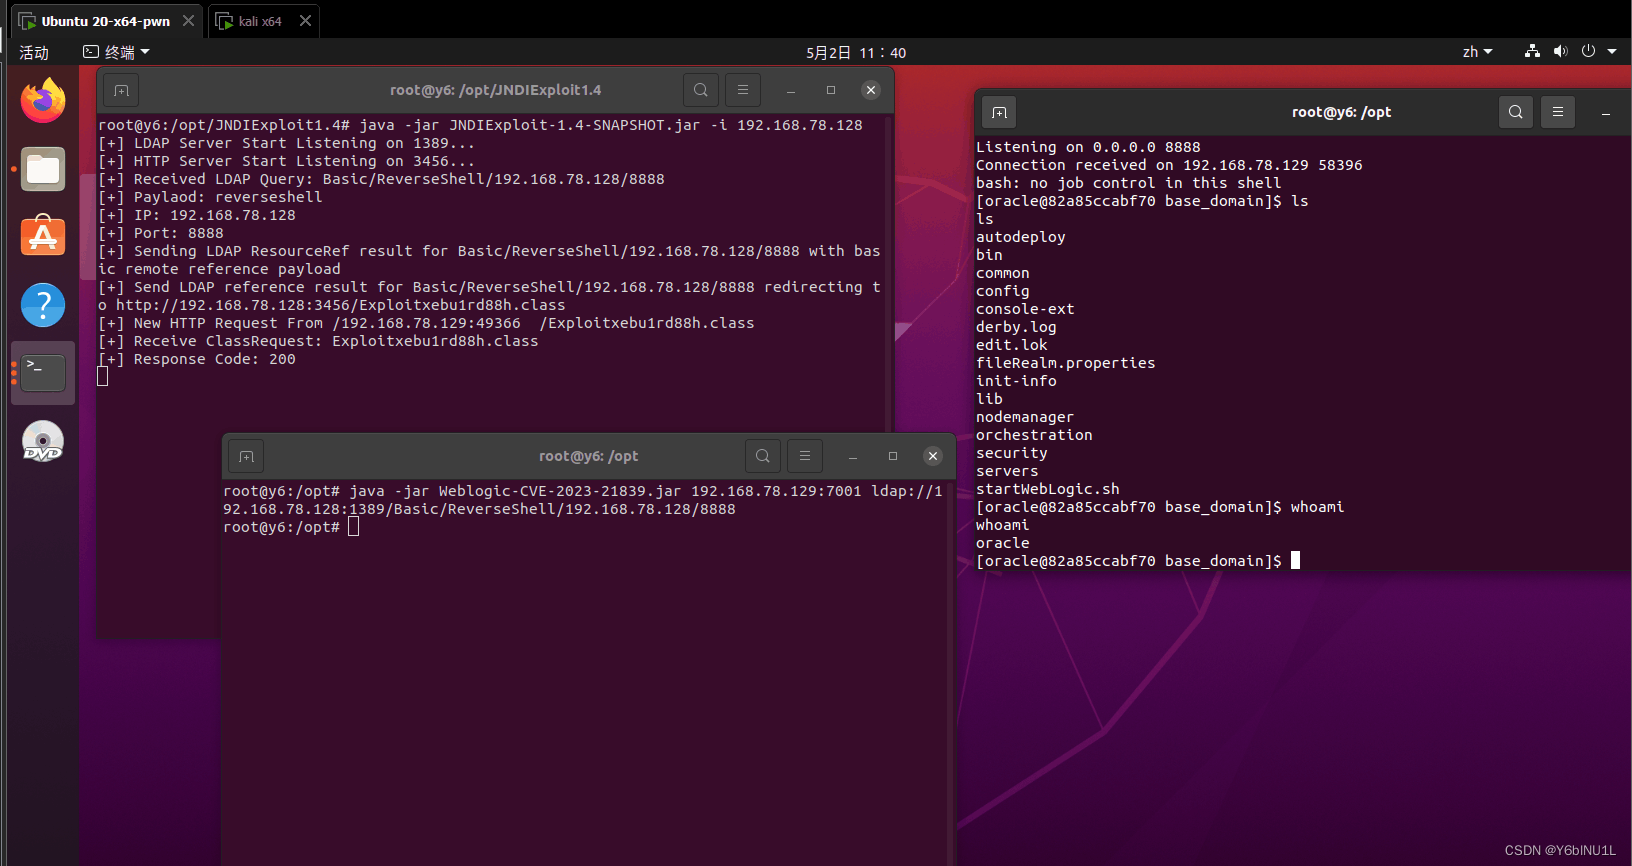Click 'autodeploy' in directory listing

coord(1021,237)
